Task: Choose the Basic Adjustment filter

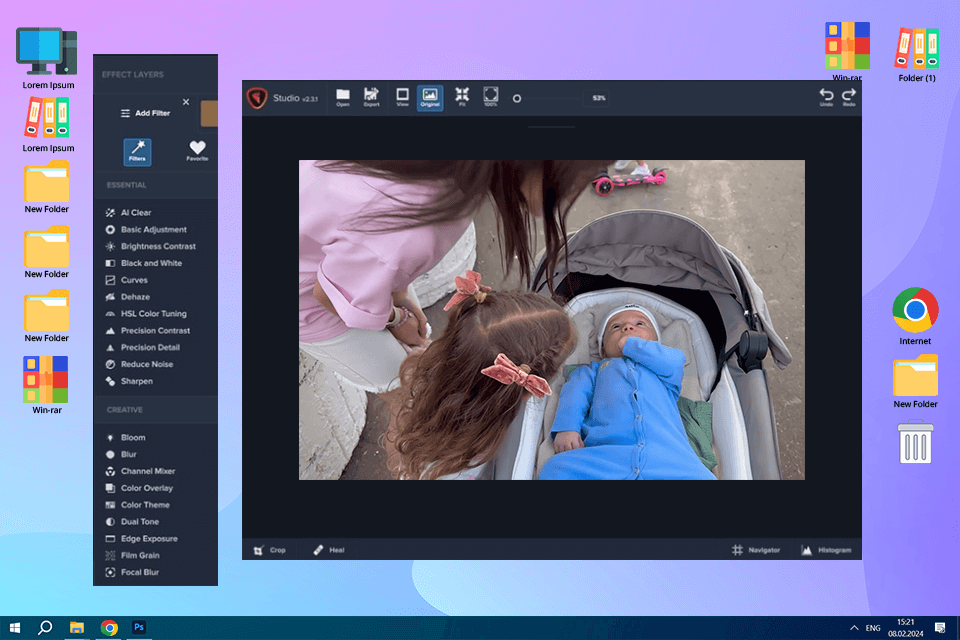Action: (x=146, y=230)
